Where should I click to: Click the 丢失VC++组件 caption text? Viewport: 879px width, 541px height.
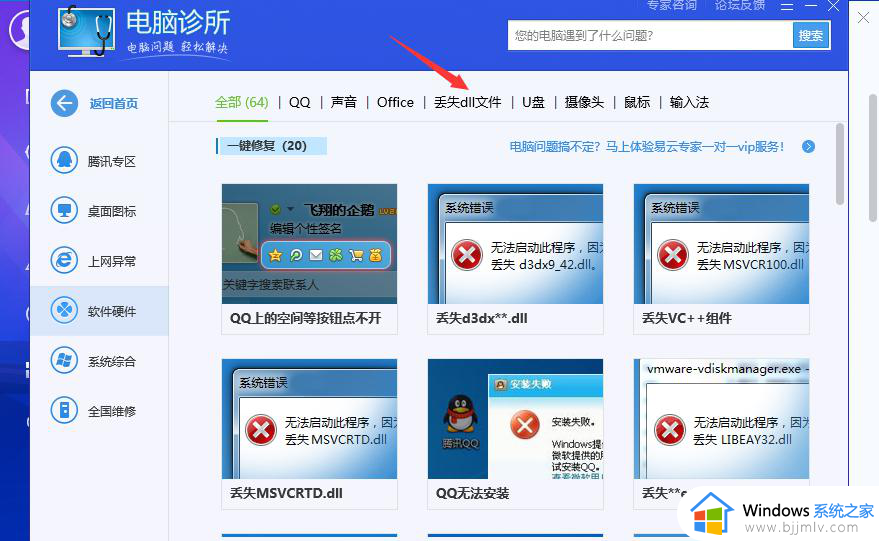tap(687, 318)
